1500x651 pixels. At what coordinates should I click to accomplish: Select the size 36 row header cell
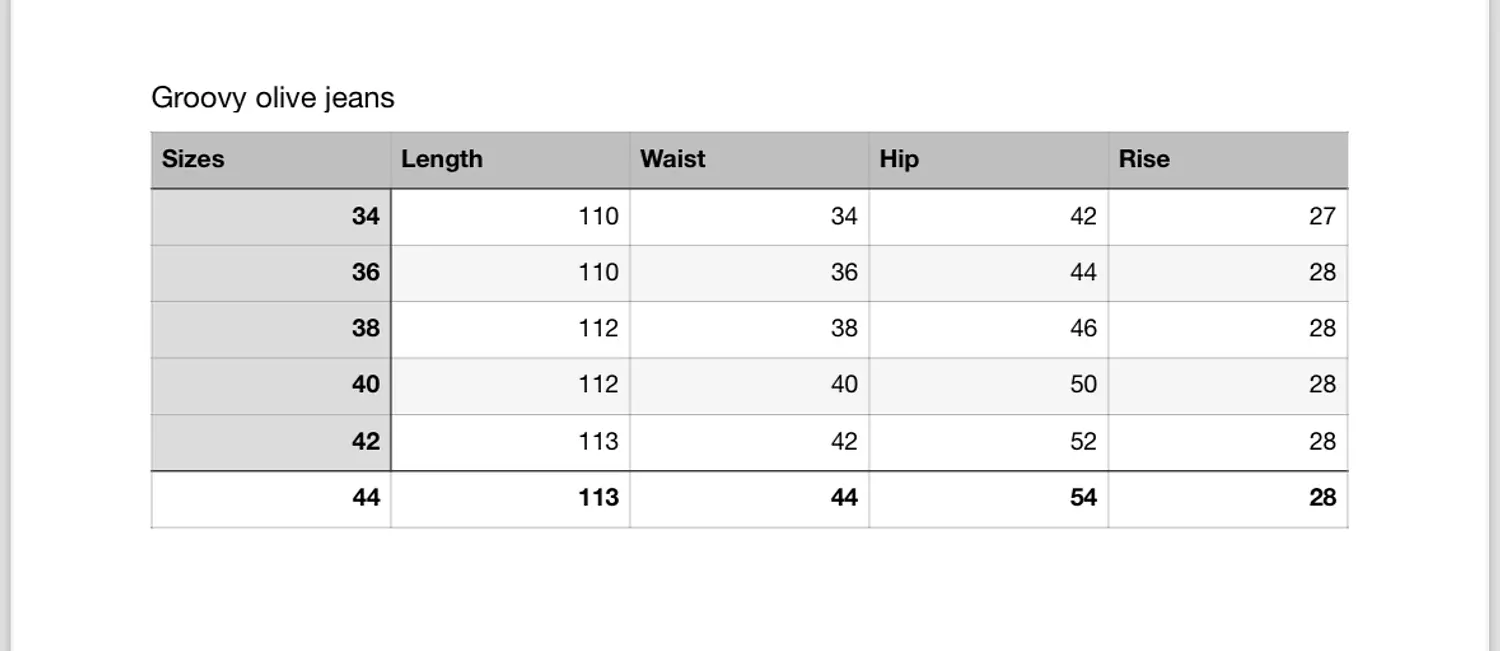click(x=271, y=273)
